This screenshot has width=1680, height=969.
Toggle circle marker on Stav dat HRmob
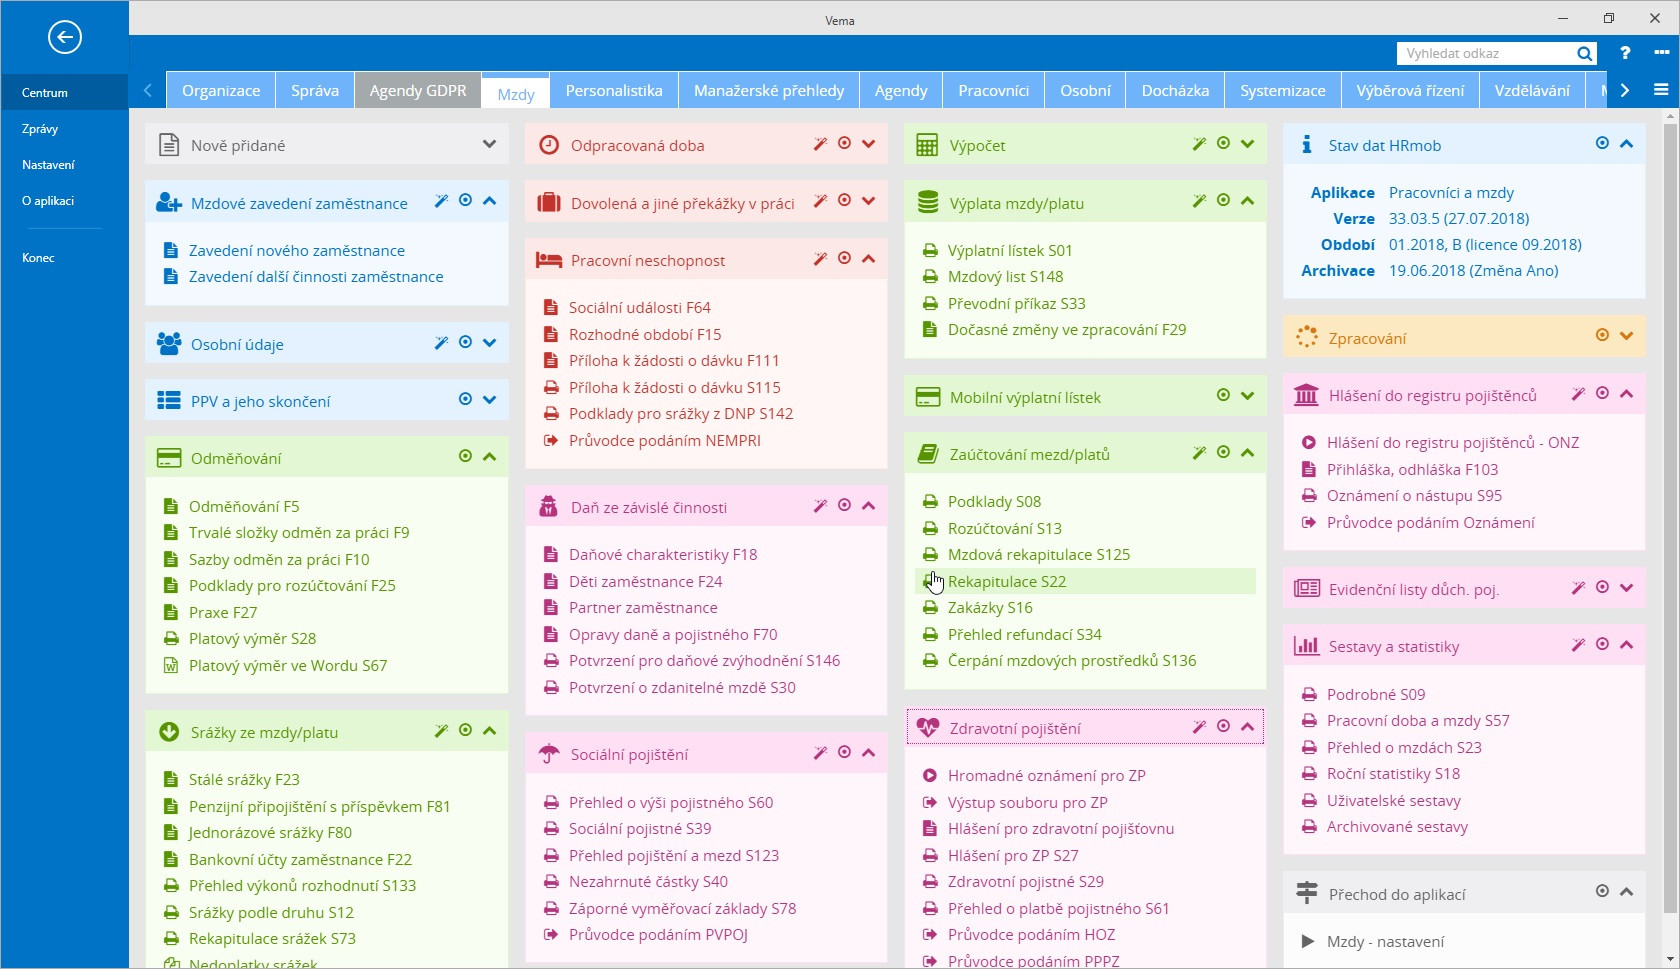pyautogui.click(x=1602, y=144)
